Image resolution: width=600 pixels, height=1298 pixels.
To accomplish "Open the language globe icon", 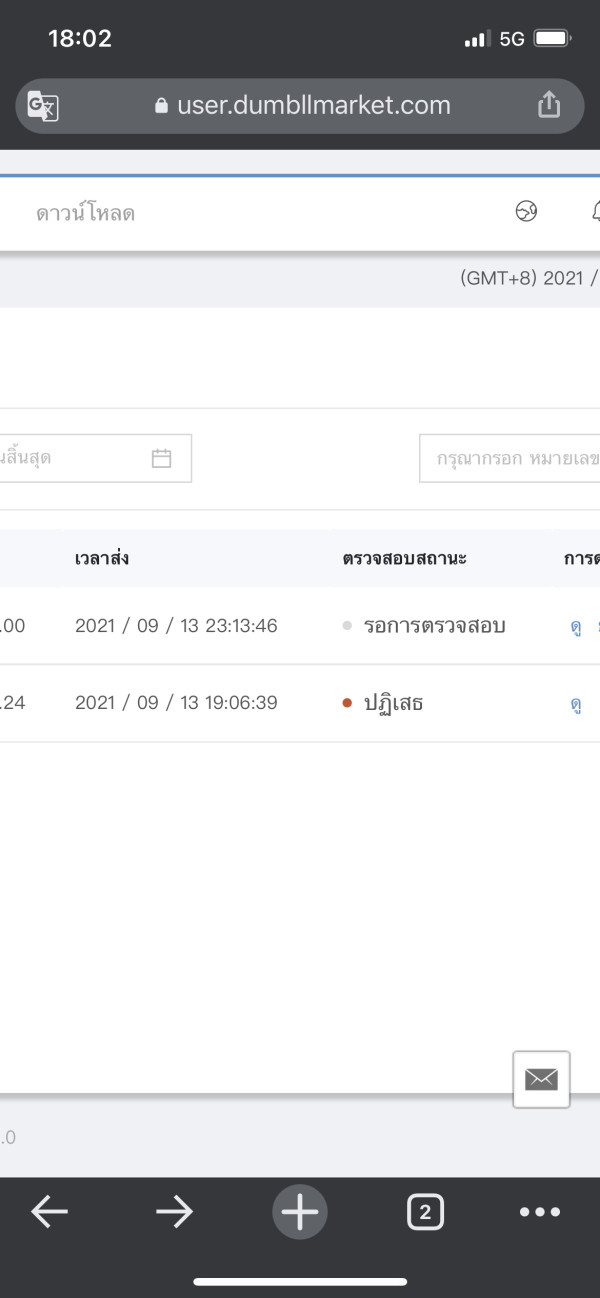I will (526, 211).
